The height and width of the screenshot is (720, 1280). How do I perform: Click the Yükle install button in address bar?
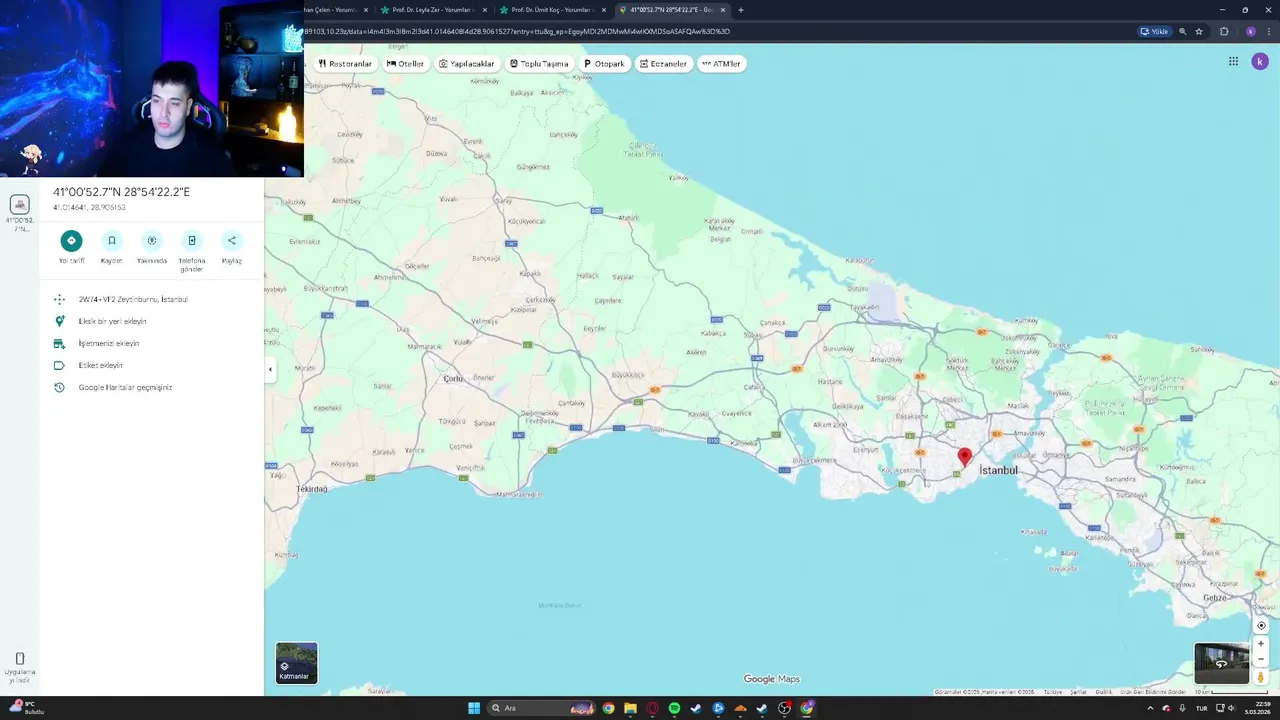[x=1154, y=31]
